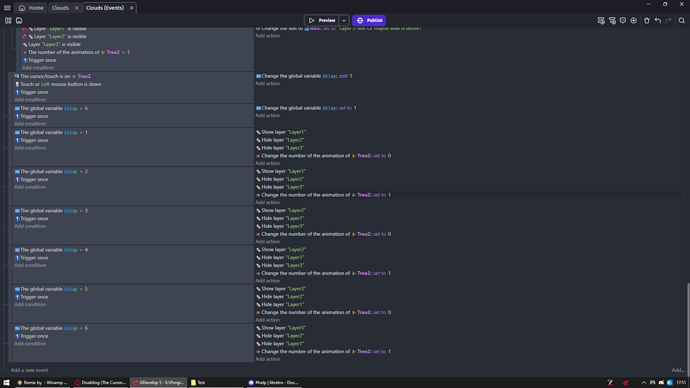The height and width of the screenshot is (388, 690).
Task: Click the Publish button
Action: click(x=369, y=20)
